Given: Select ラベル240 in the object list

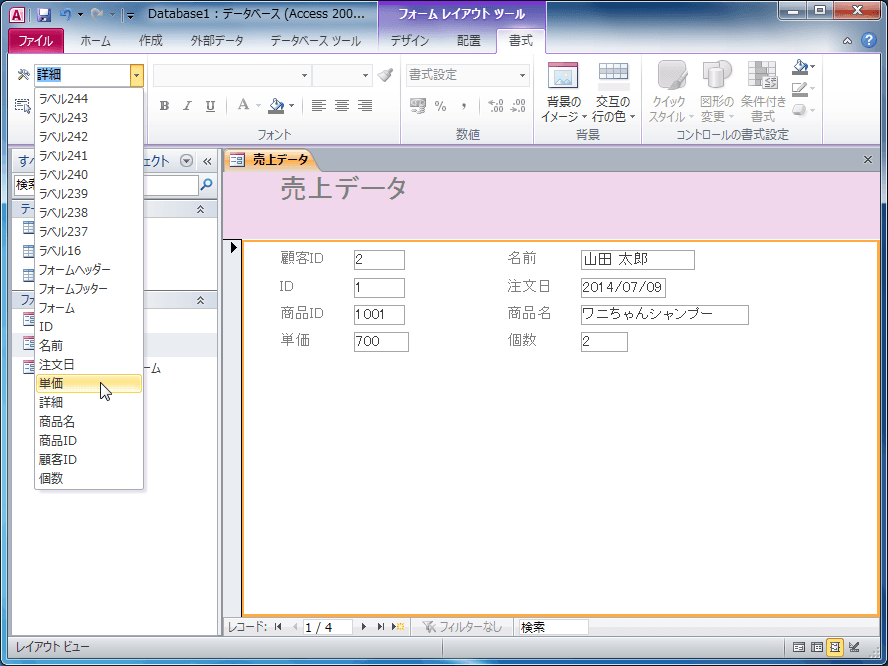Looking at the screenshot, I should pyautogui.click(x=88, y=174).
